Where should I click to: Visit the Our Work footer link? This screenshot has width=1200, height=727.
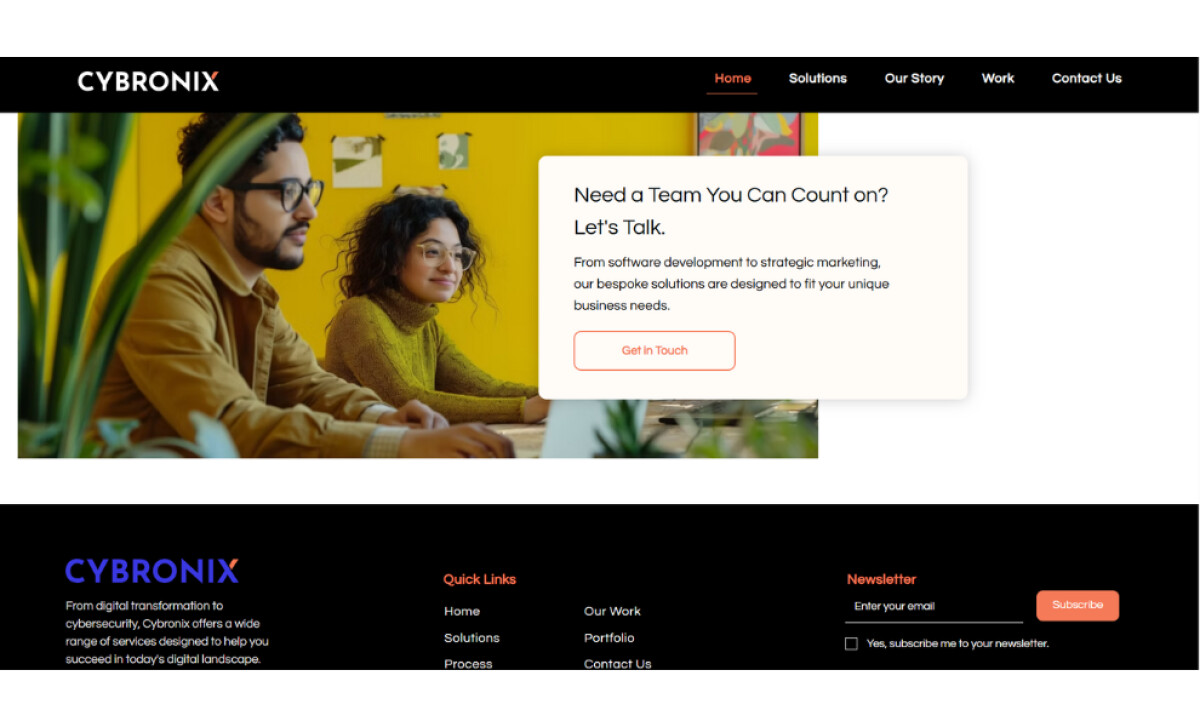pyautogui.click(x=612, y=611)
